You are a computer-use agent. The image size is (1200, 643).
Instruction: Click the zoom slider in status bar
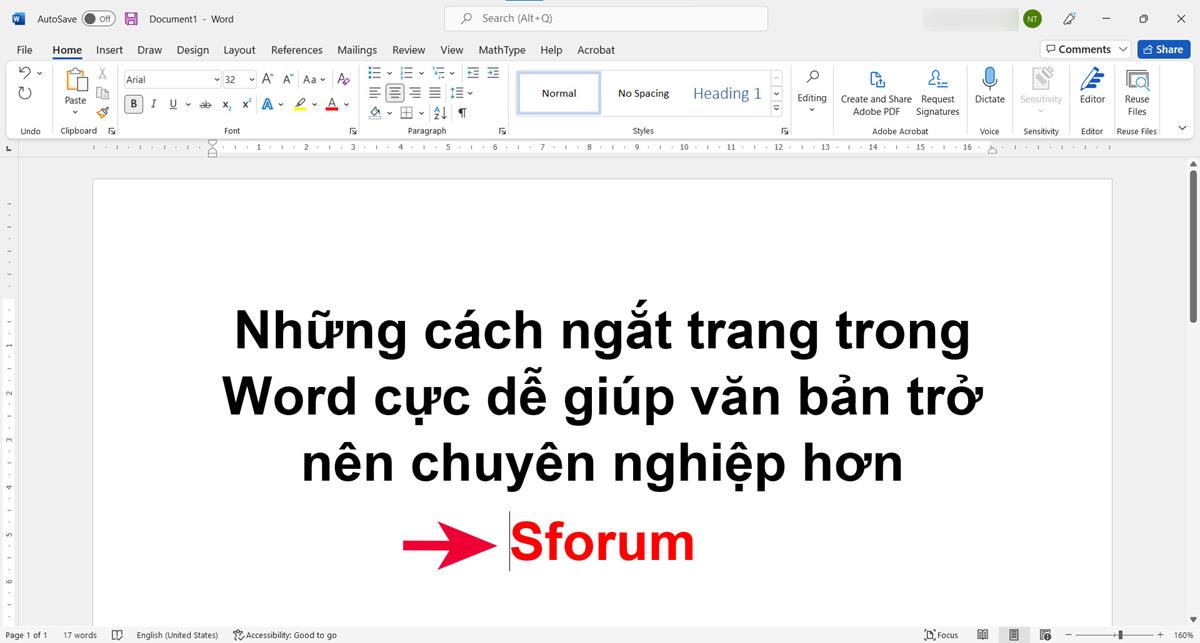pyautogui.click(x=1119, y=635)
